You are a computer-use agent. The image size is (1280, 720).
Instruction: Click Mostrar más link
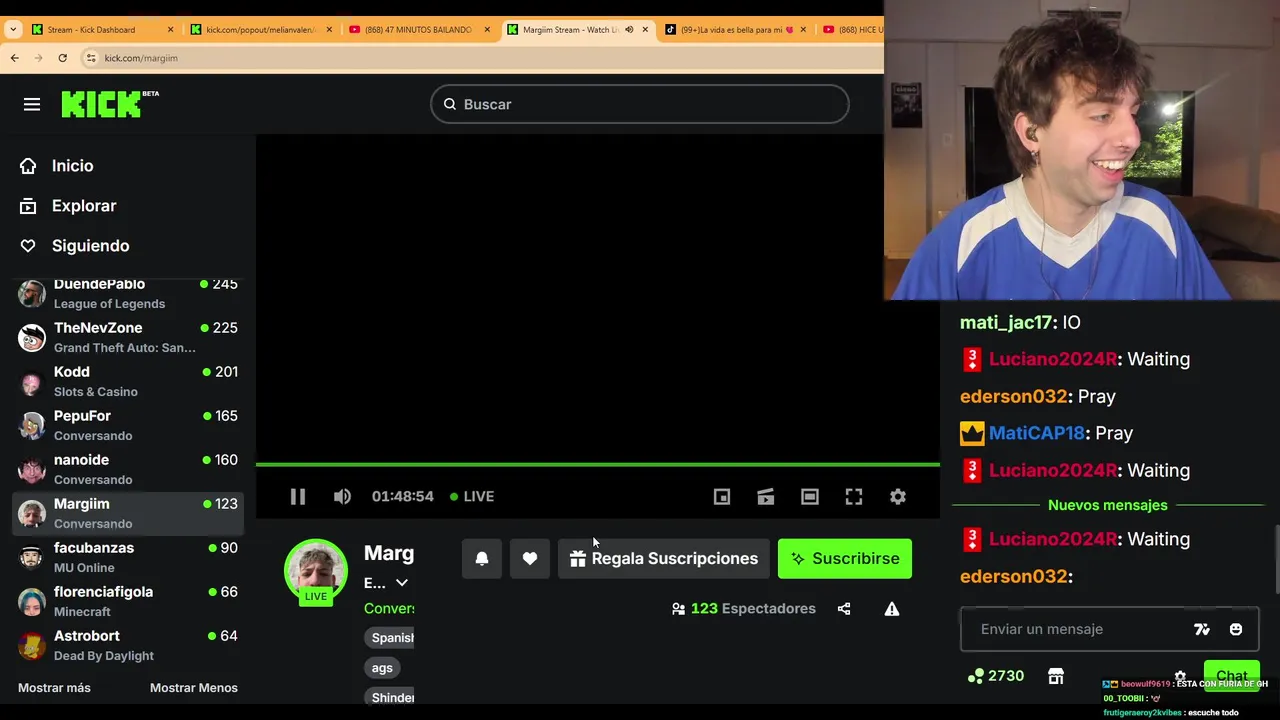pyautogui.click(x=54, y=688)
